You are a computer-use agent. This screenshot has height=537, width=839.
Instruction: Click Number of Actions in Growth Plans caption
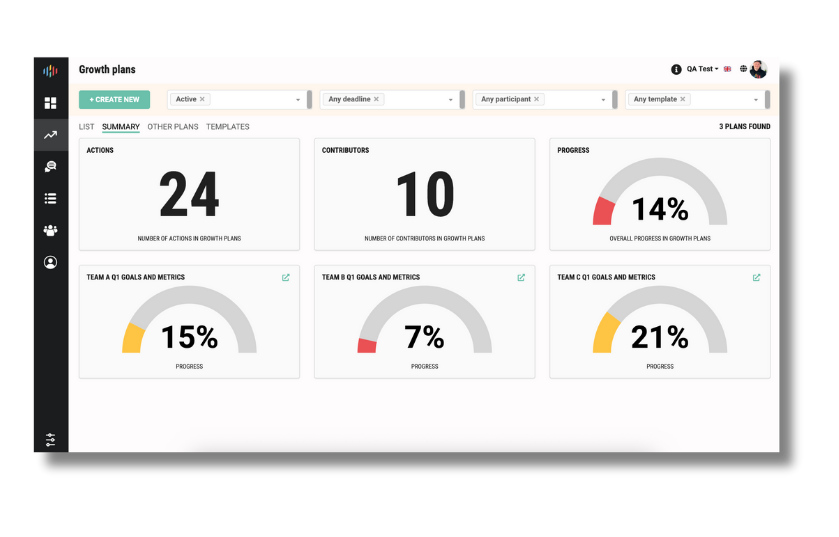pyautogui.click(x=189, y=239)
